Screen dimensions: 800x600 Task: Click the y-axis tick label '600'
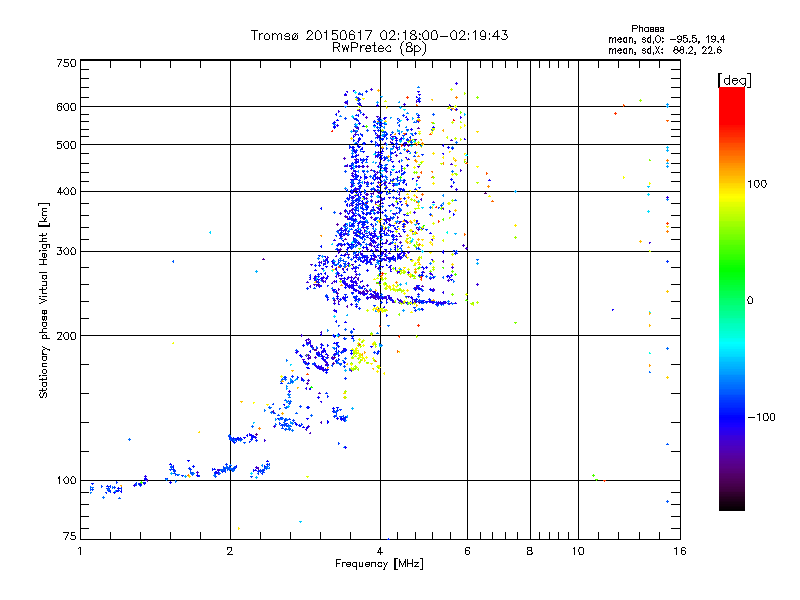click(x=66, y=107)
